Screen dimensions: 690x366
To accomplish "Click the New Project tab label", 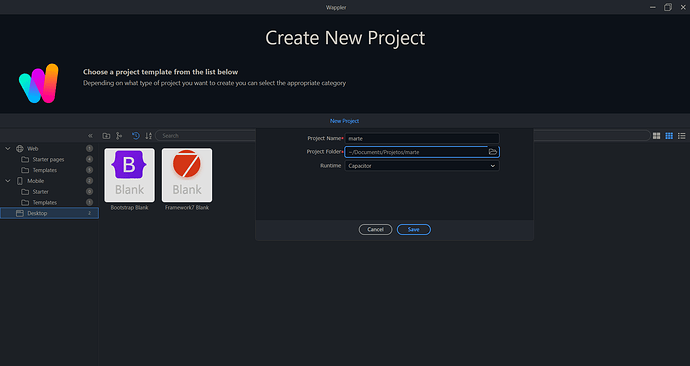I will click(345, 121).
